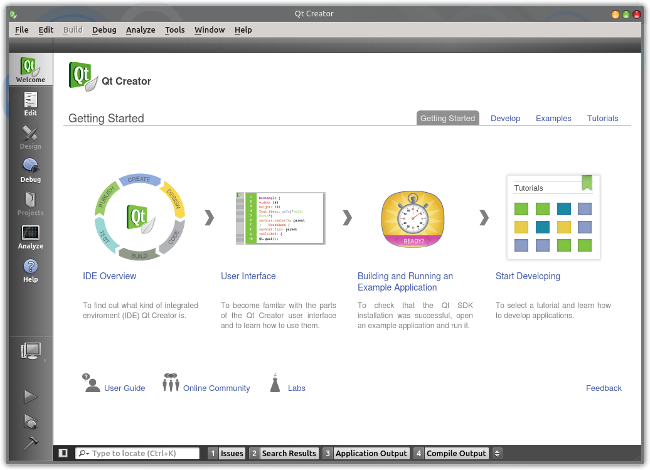The height and width of the screenshot is (470, 650).
Task: Select the Projects mode icon
Action: [x=31, y=204]
